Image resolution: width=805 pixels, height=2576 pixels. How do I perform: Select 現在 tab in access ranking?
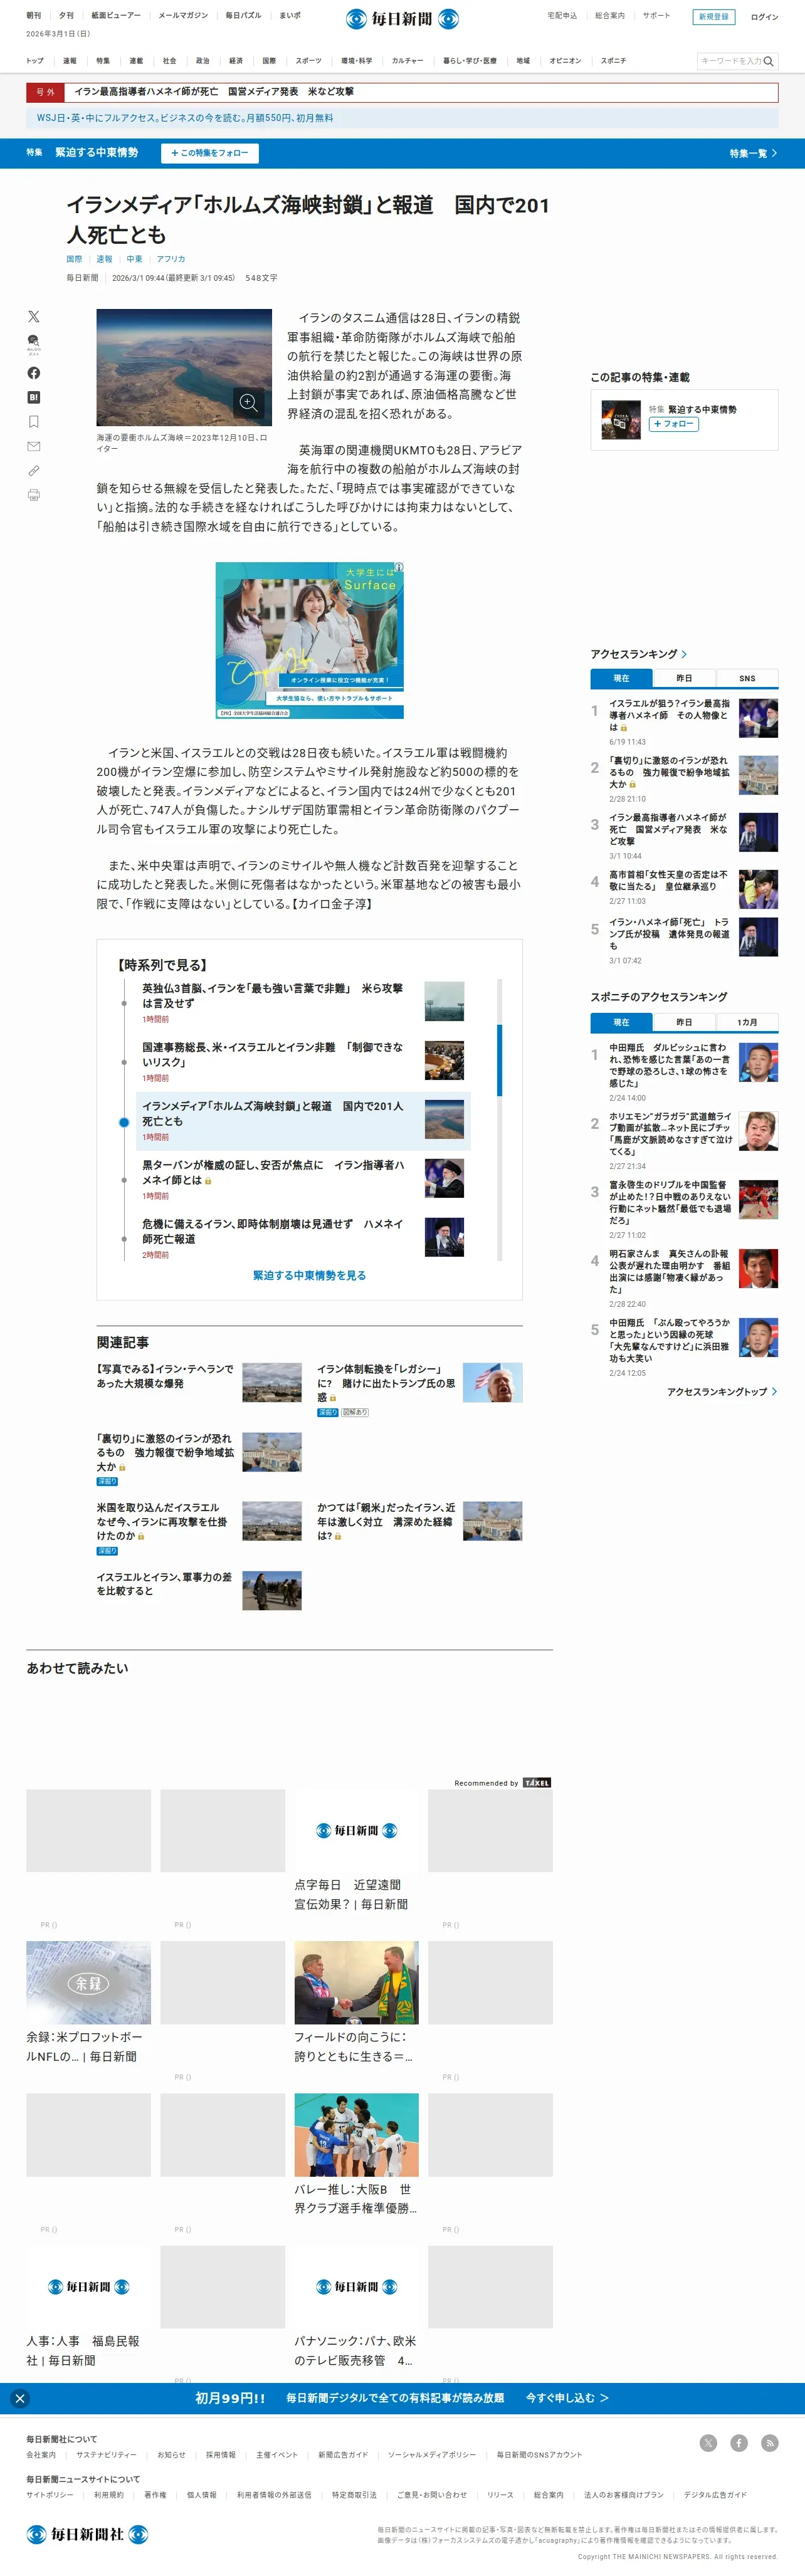coord(621,678)
